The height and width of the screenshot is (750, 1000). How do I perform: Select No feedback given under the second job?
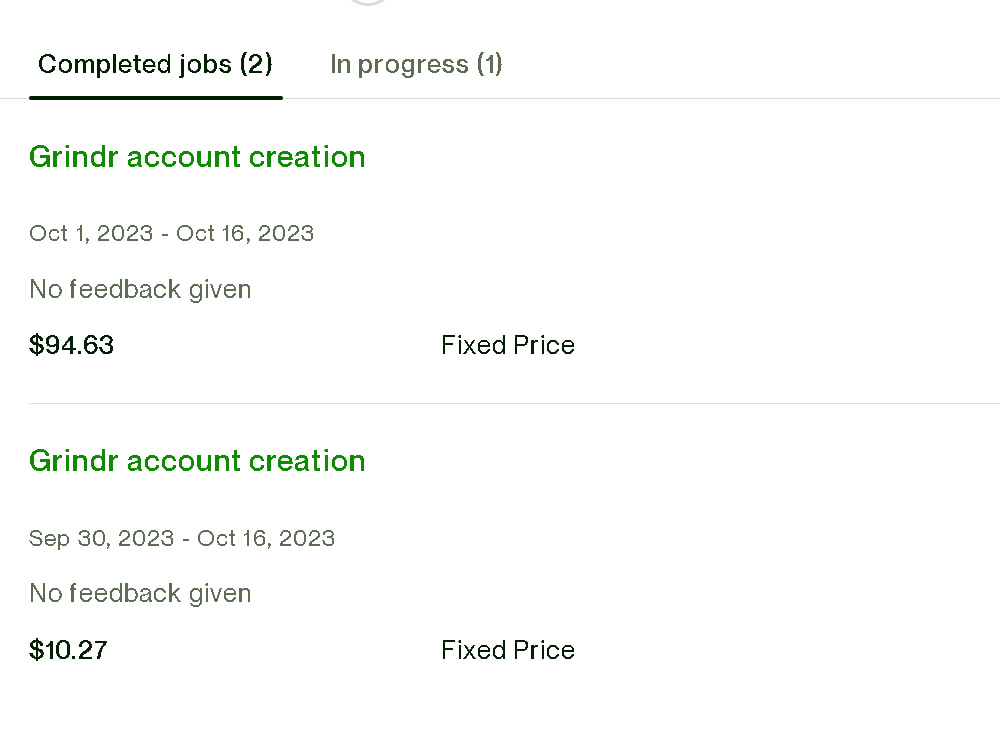140,593
